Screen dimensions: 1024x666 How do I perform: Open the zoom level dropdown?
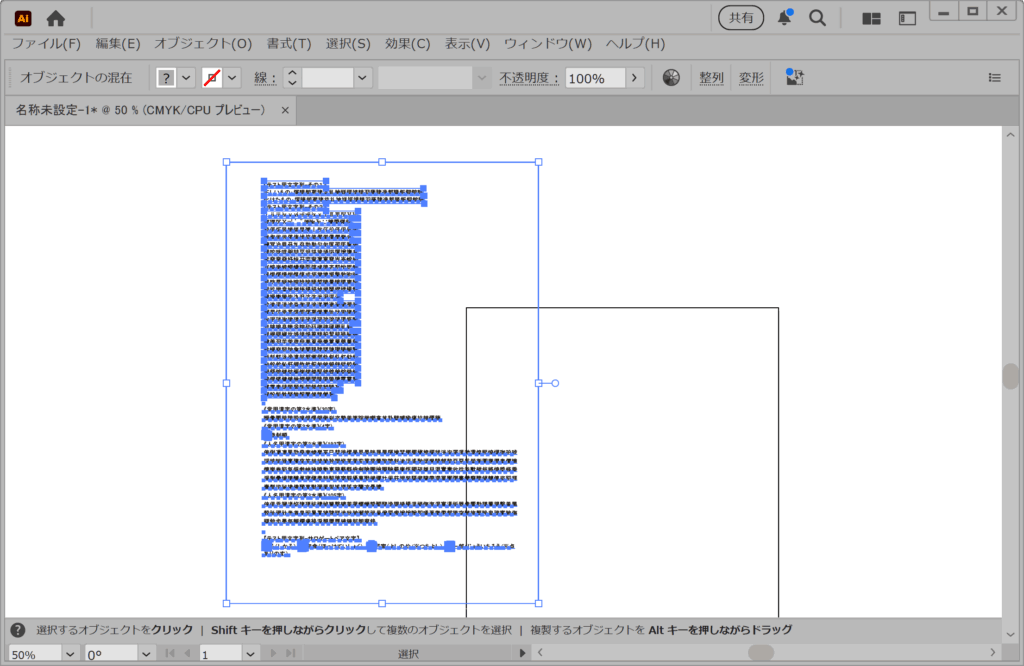[70, 654]
